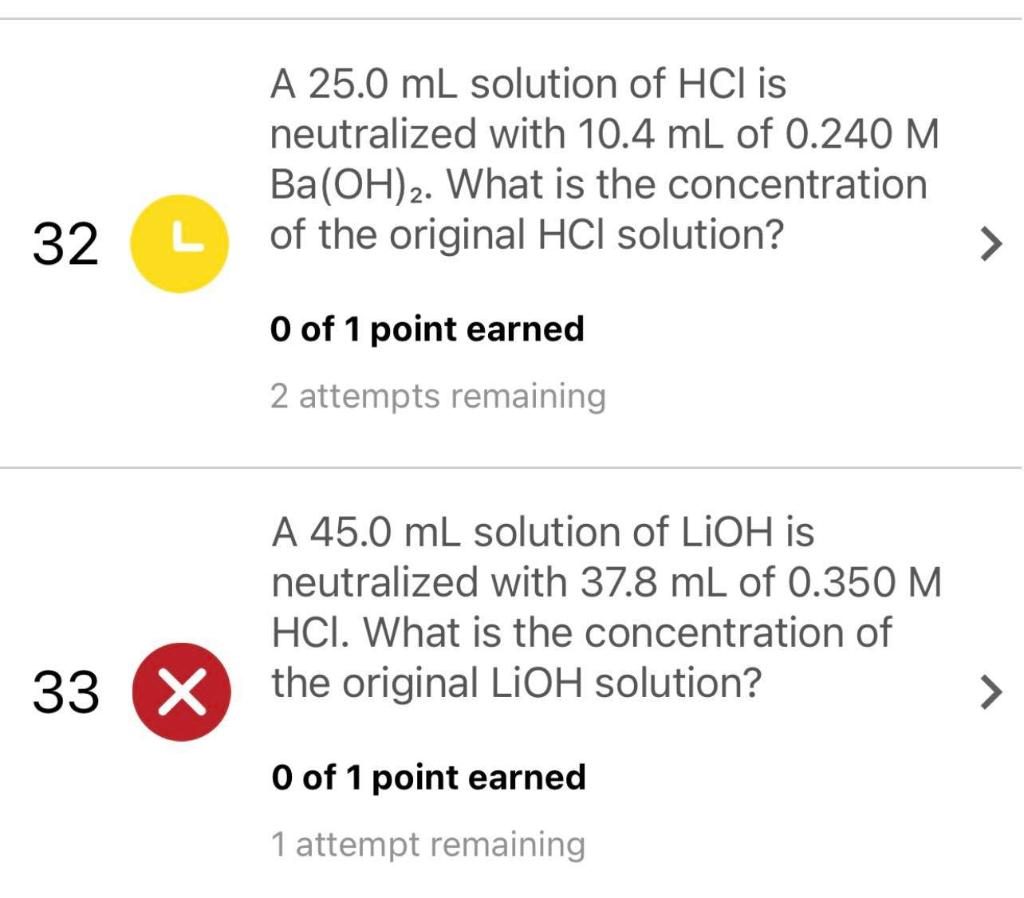Click the '0 of 1 point earned' label under question 32
The image size is (1024, 898).
(428, 328)
